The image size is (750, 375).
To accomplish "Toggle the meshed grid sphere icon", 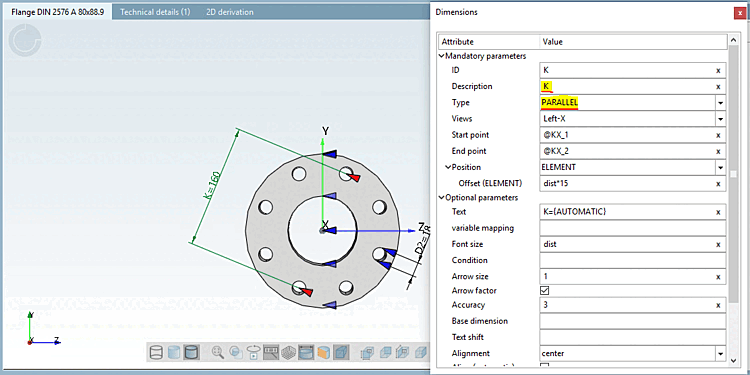I will [288, 353].
